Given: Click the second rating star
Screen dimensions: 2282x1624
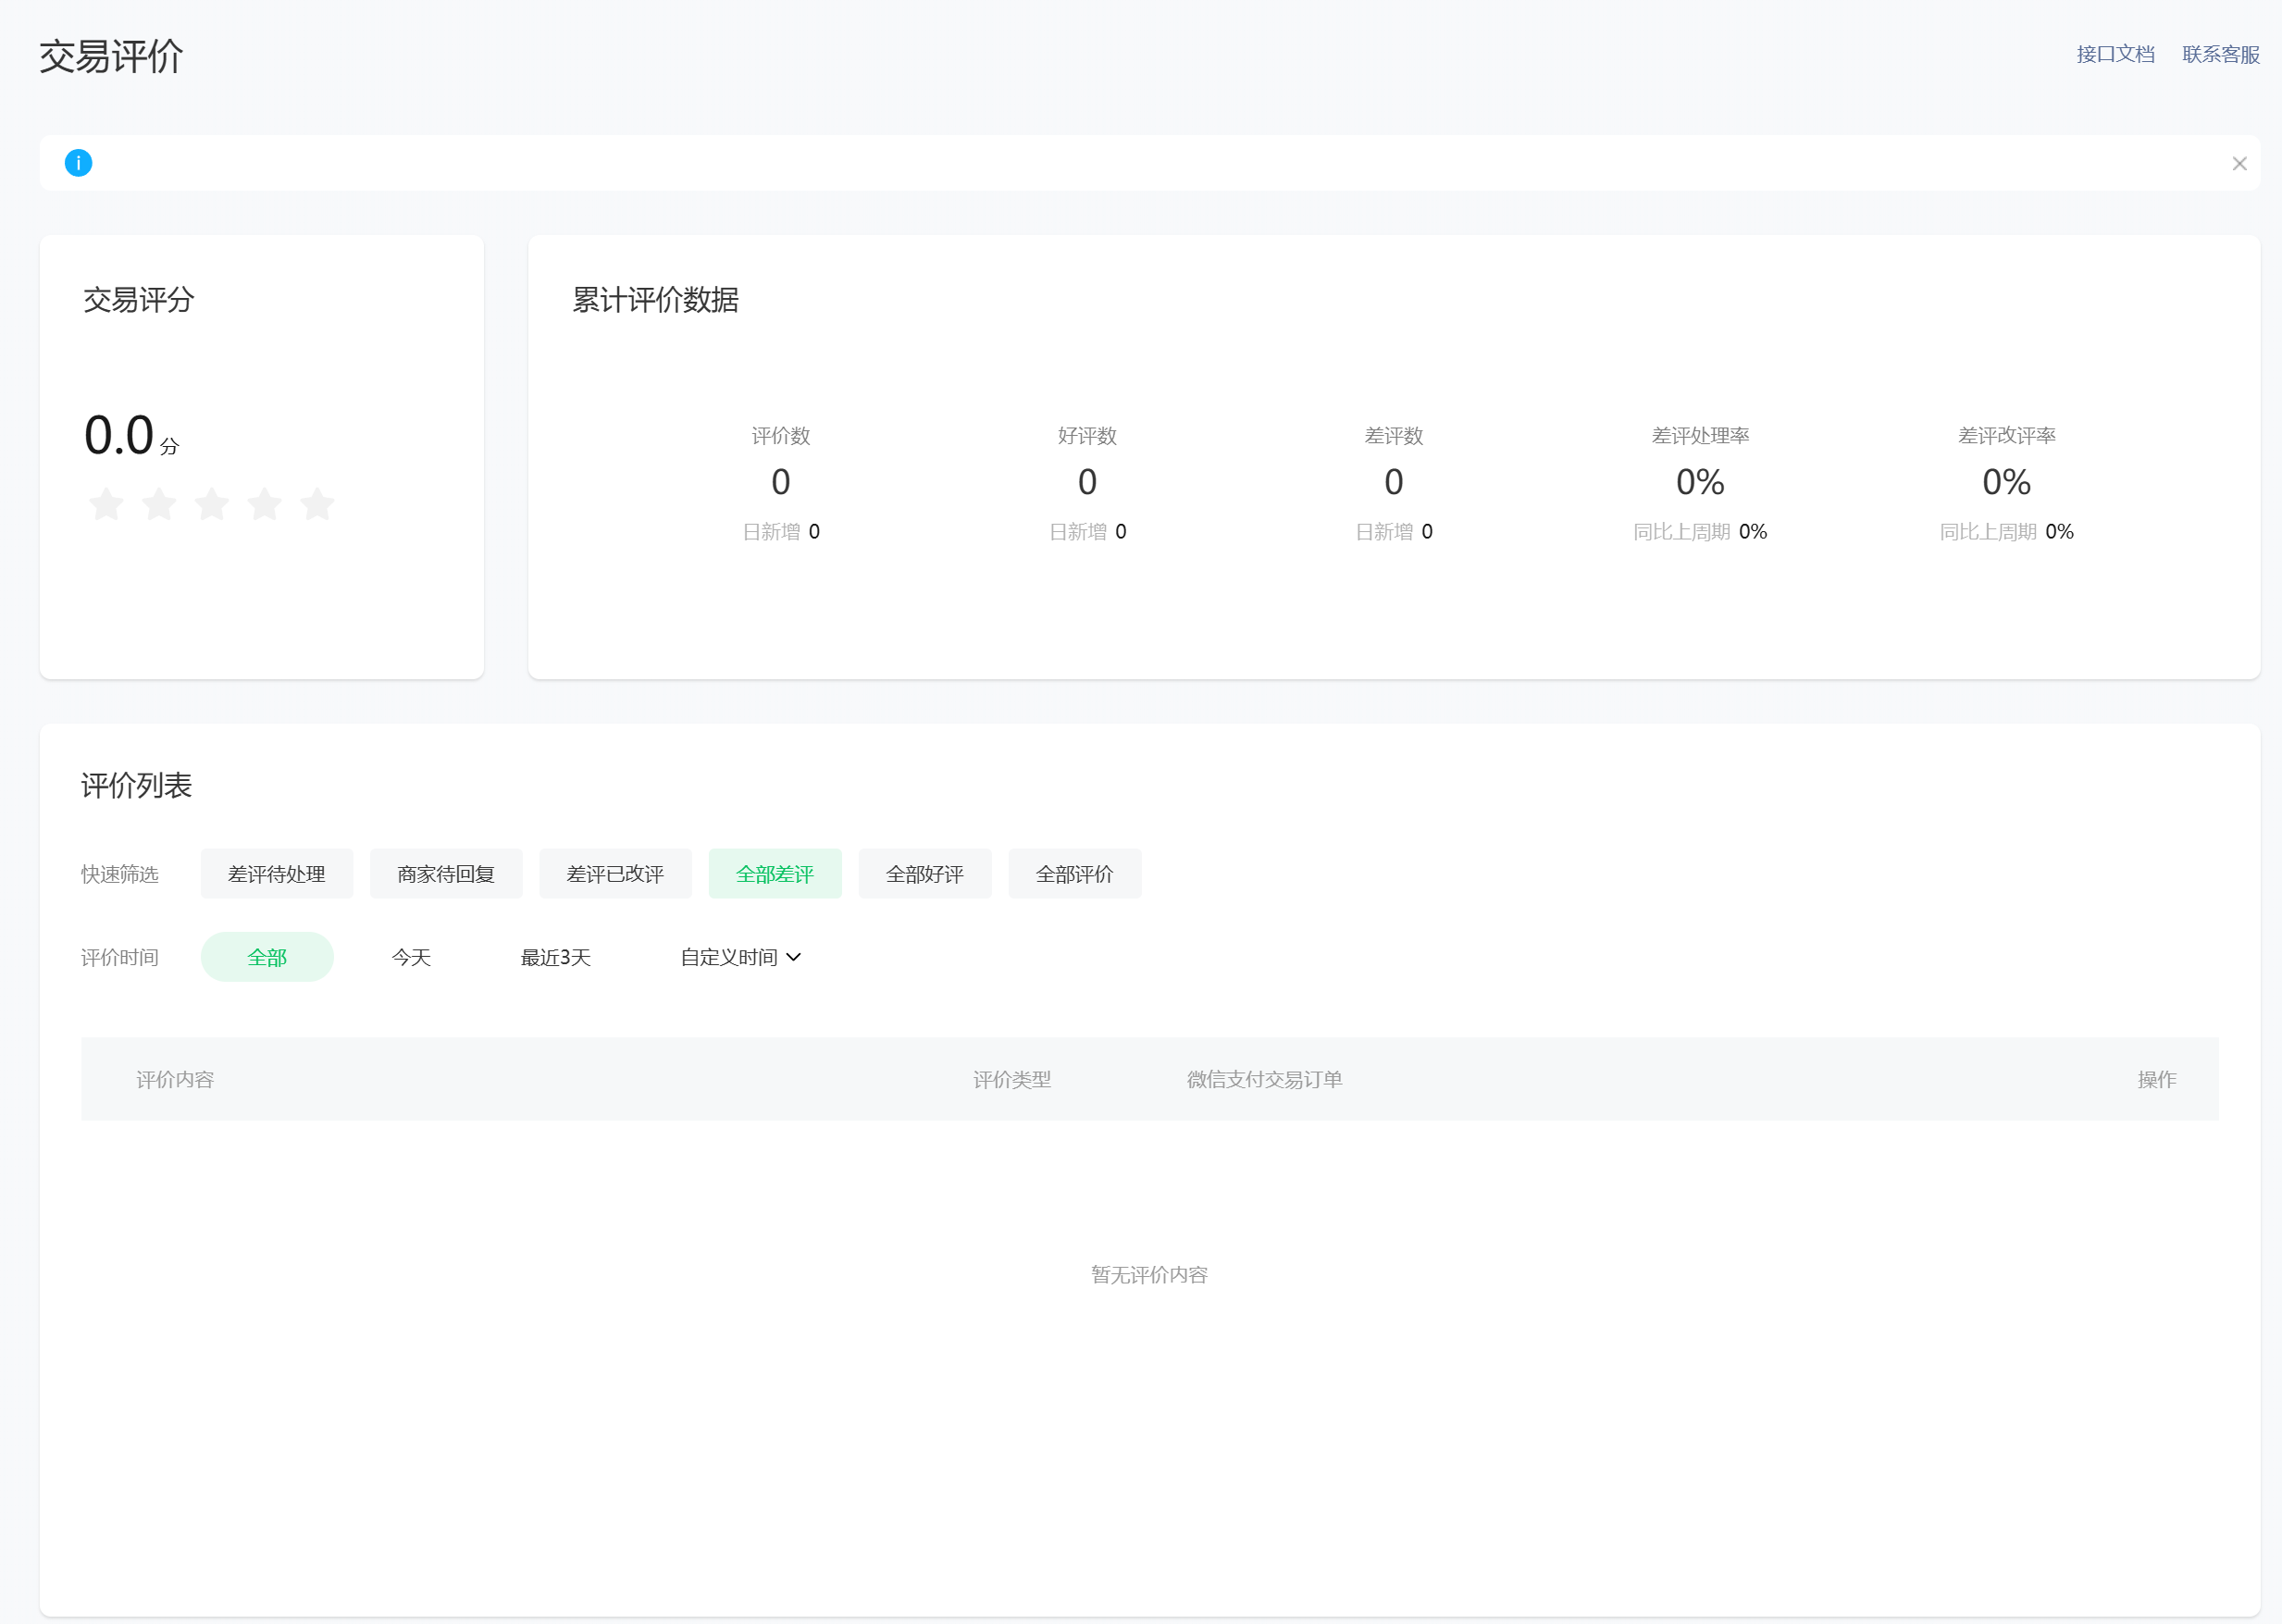Looking at the screenshot, I should point(159,504).
